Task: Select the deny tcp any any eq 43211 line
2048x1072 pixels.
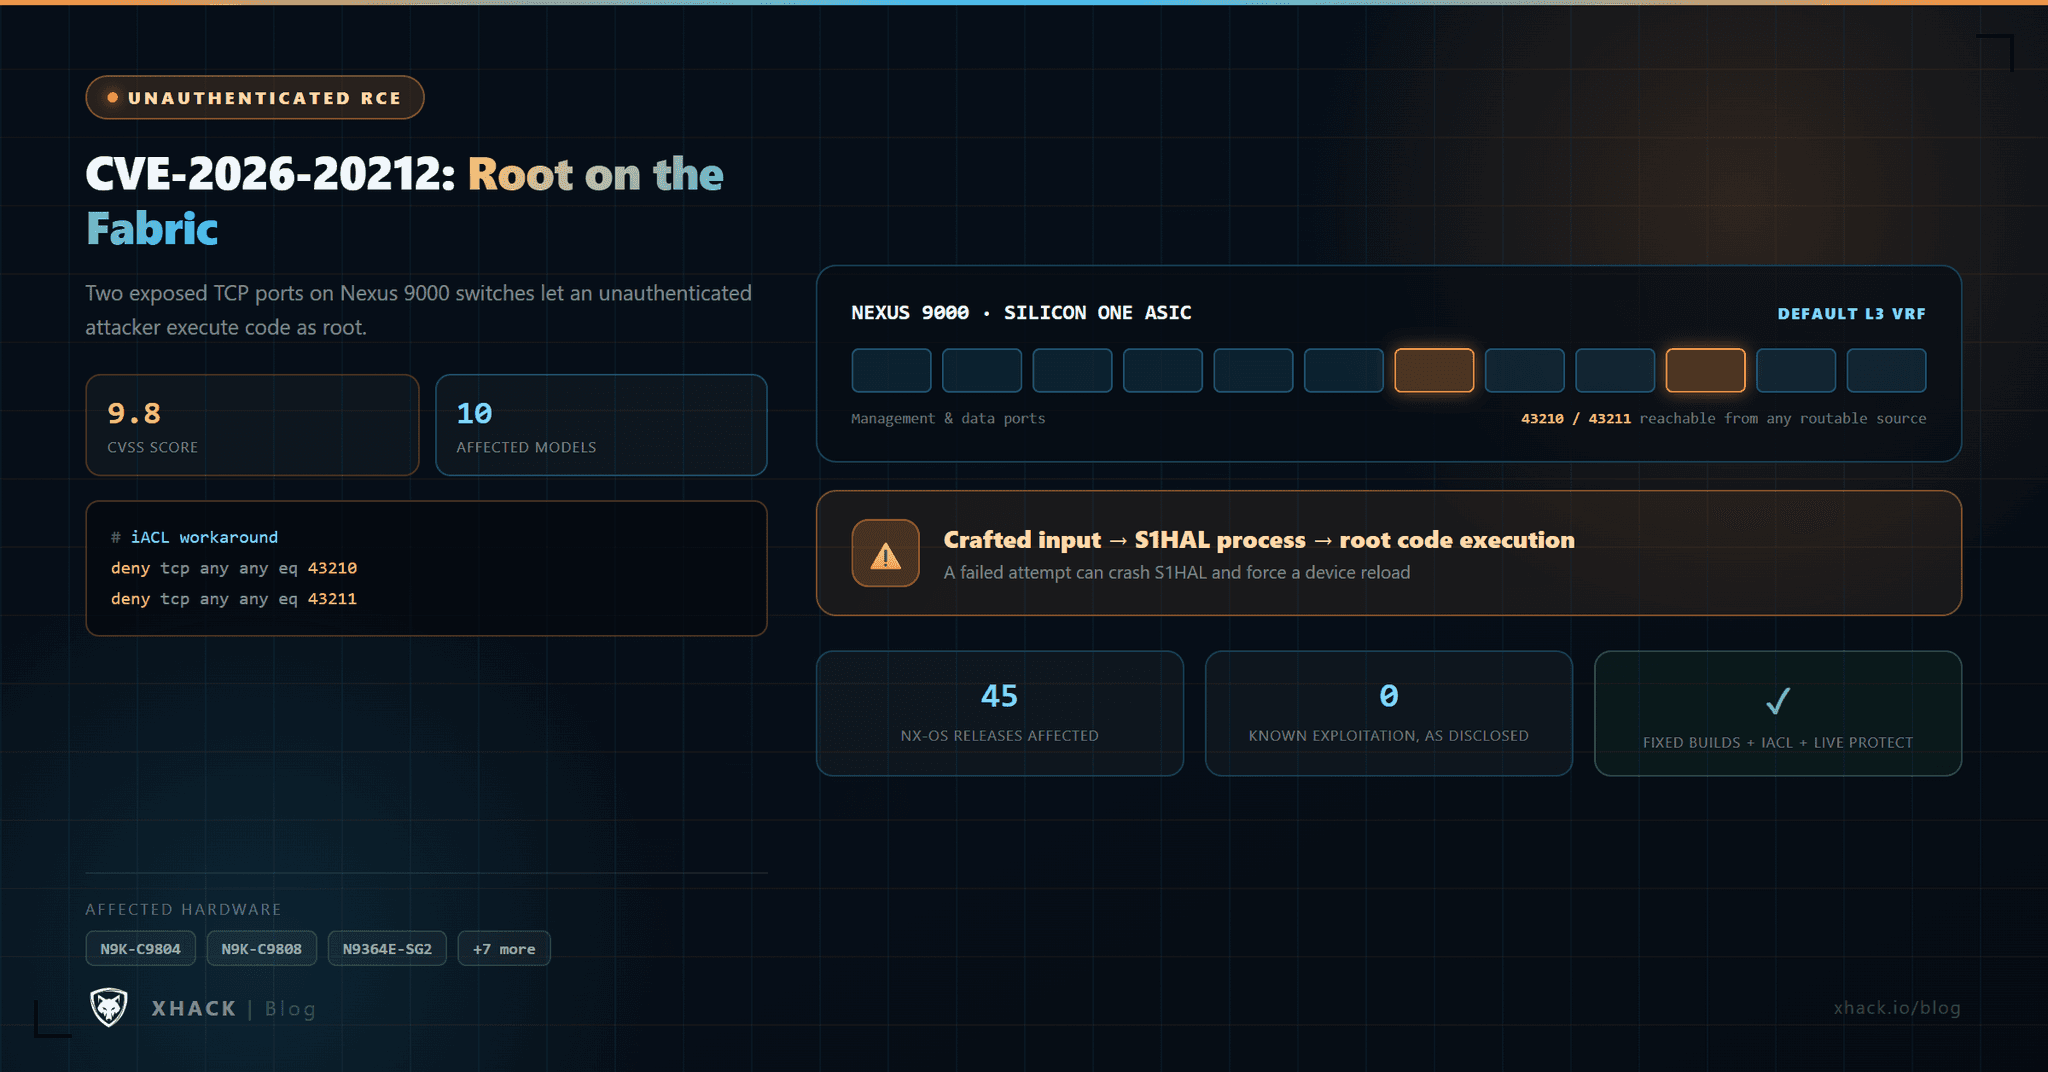Action: click(234, 599)
